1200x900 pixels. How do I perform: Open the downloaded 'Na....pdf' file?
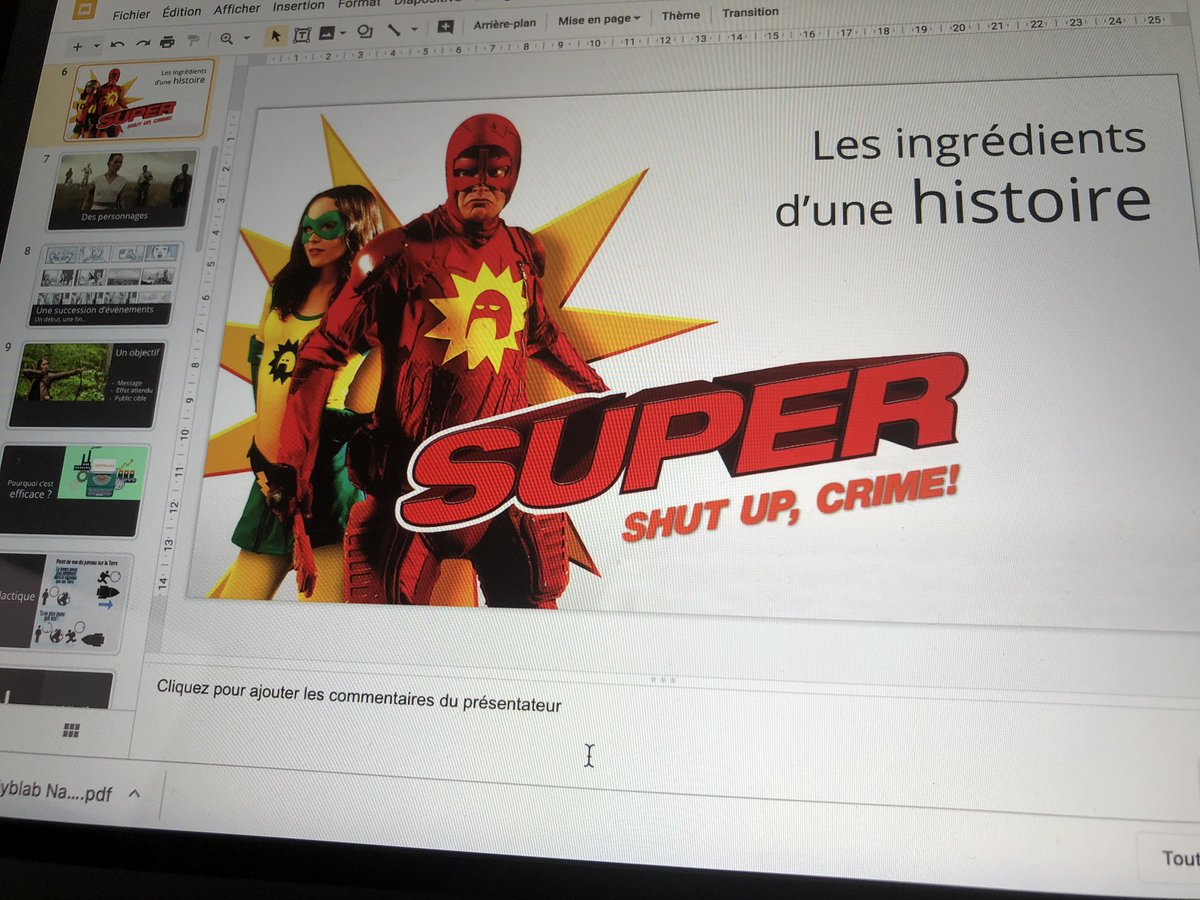[56, 792]
